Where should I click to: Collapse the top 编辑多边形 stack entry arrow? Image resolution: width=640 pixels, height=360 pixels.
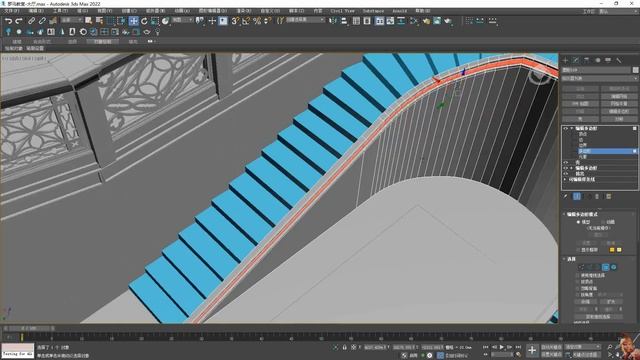(571, 128)
